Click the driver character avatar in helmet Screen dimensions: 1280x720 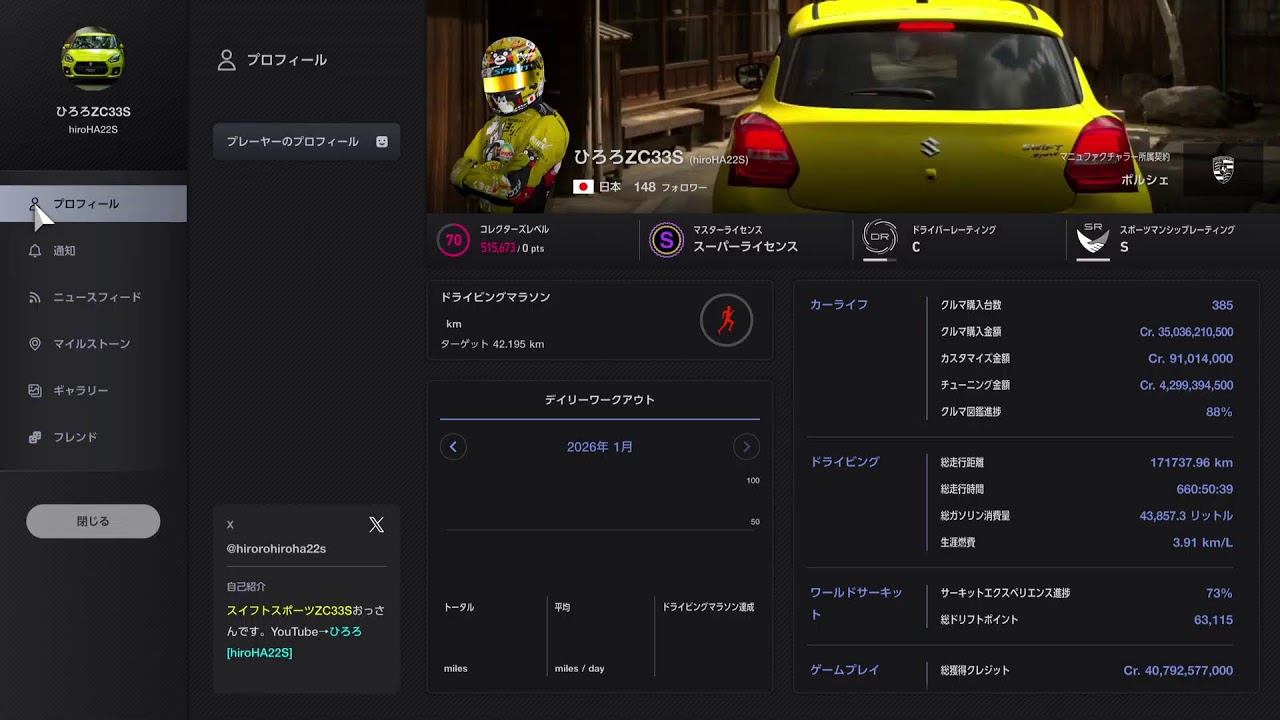coord(513,125)
